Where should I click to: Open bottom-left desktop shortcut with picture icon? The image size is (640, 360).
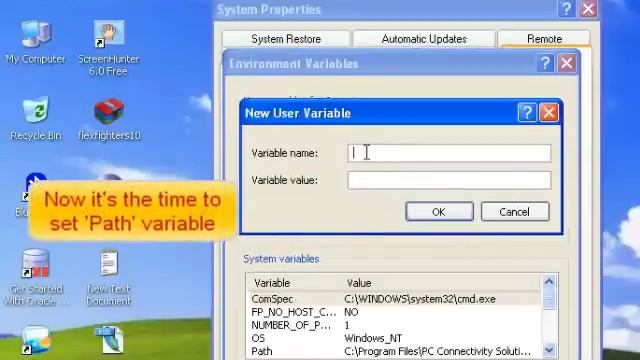pyautogui.click(x=36, y=340)
